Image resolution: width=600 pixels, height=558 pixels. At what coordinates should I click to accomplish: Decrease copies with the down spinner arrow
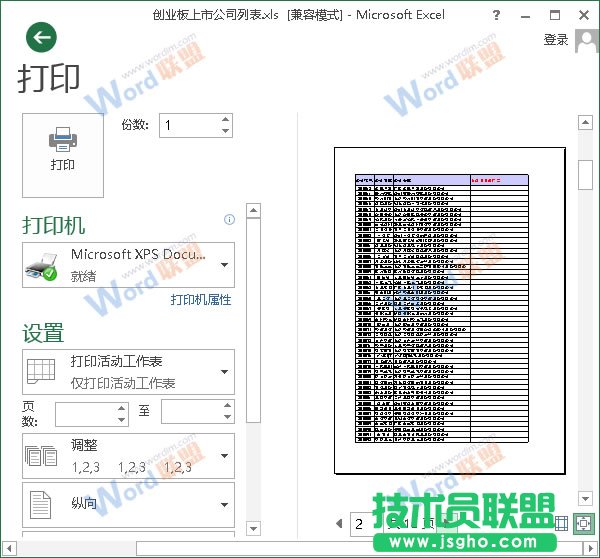[225, 131]
